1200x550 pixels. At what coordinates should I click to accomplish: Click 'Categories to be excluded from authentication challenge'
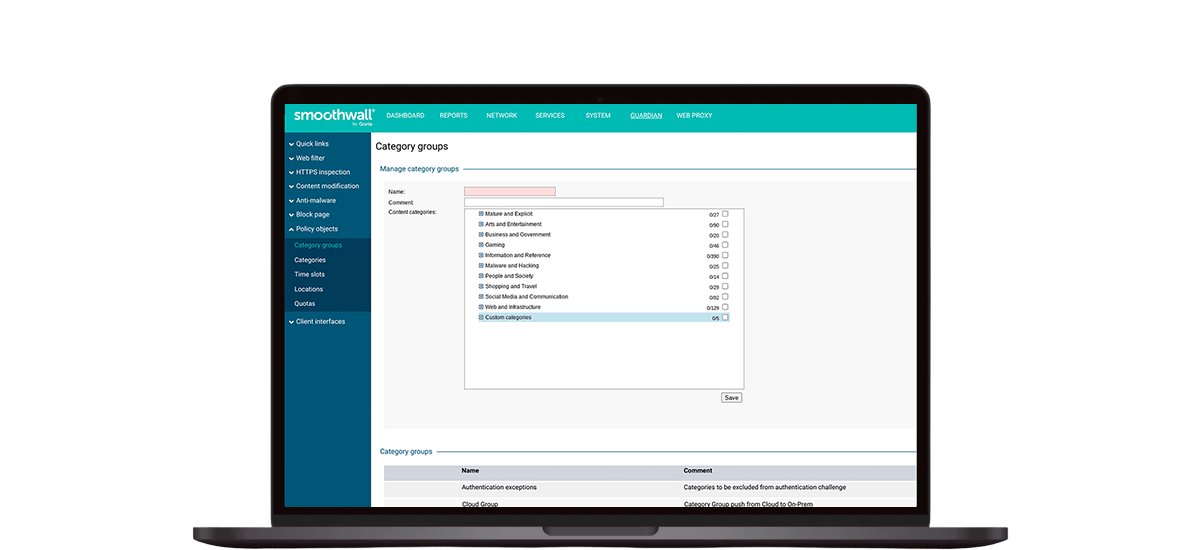tap(765, 488)
